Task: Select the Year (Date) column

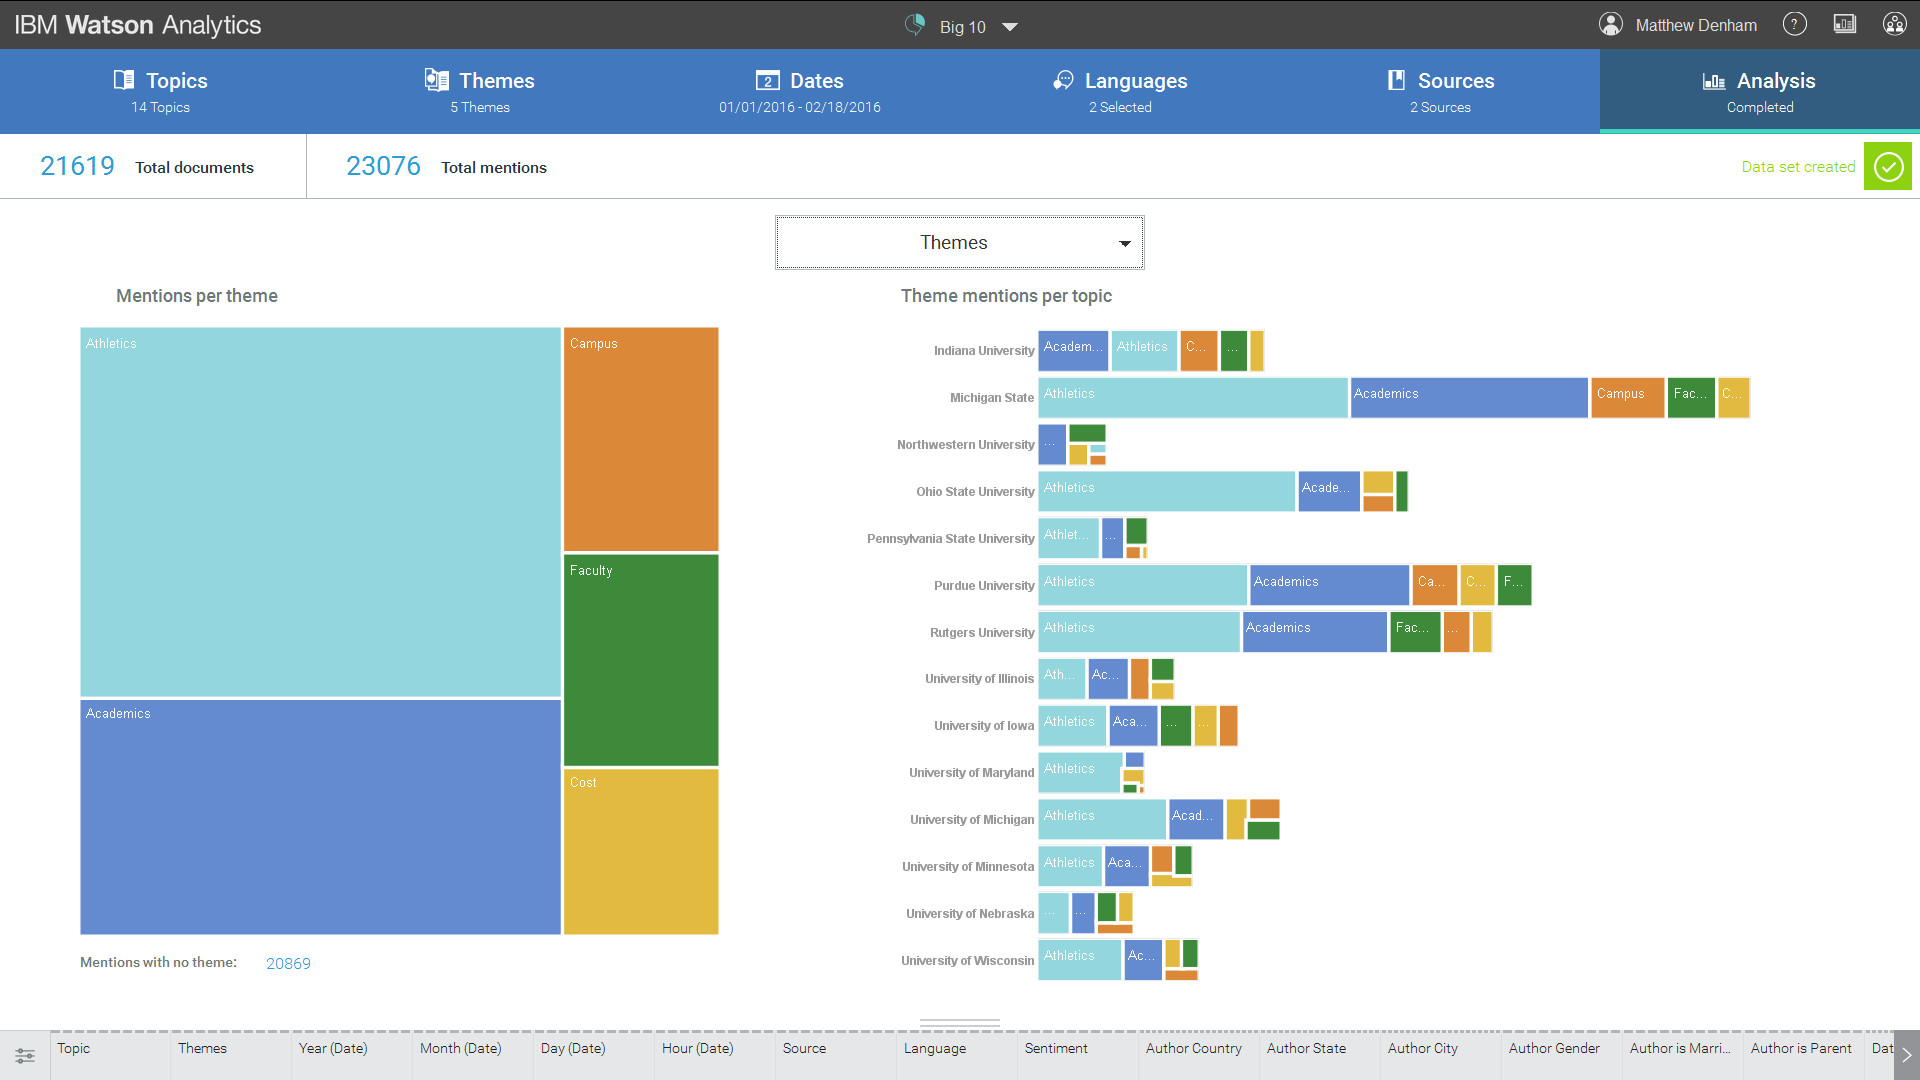Action: coord(352,1055)
